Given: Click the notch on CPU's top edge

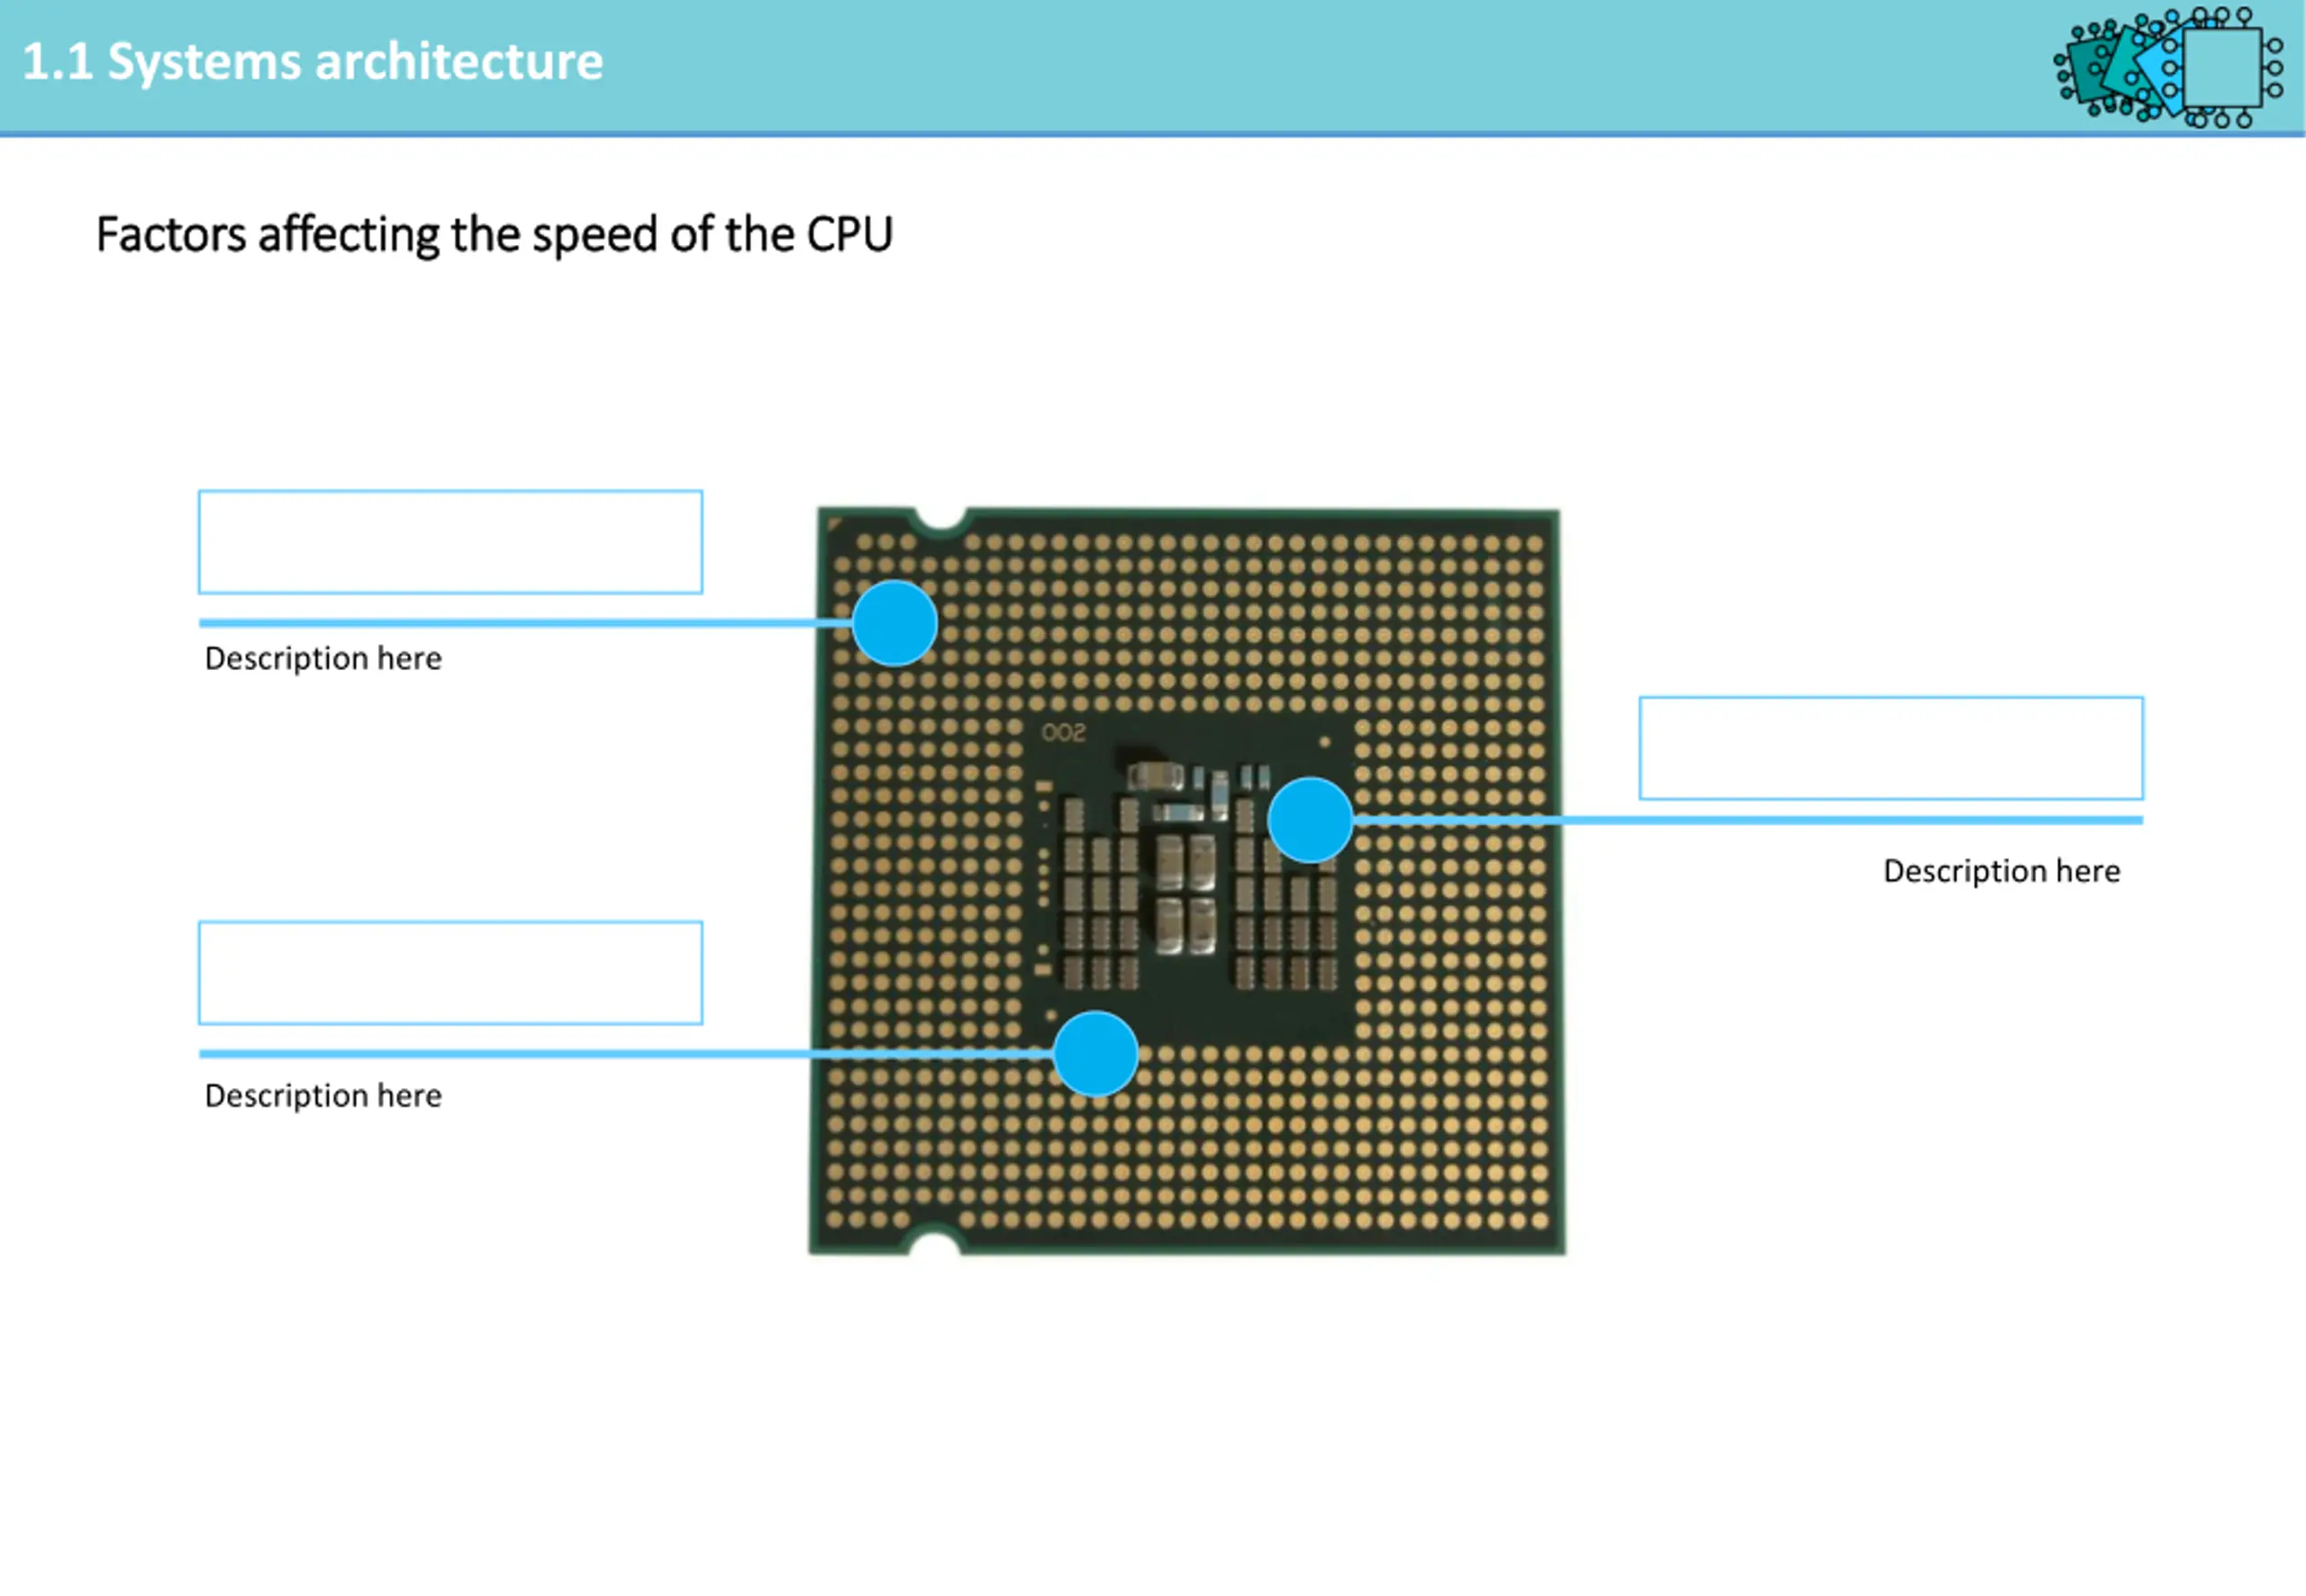Looking at the screenshot, I should [x=941, y=521].
